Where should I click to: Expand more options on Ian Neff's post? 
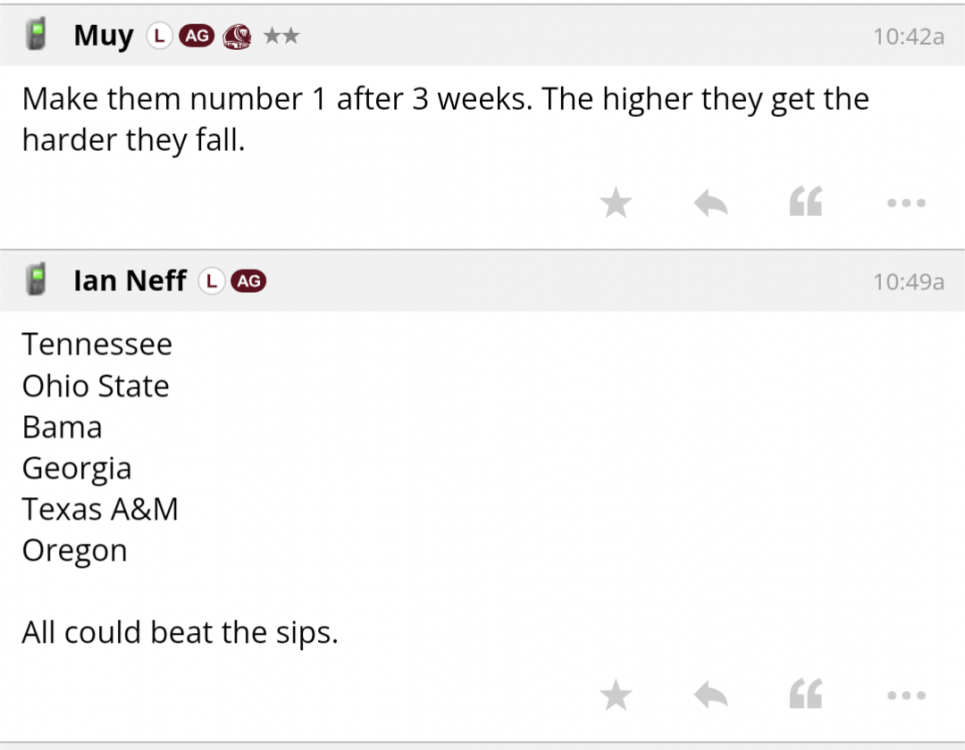coord(906,695)
